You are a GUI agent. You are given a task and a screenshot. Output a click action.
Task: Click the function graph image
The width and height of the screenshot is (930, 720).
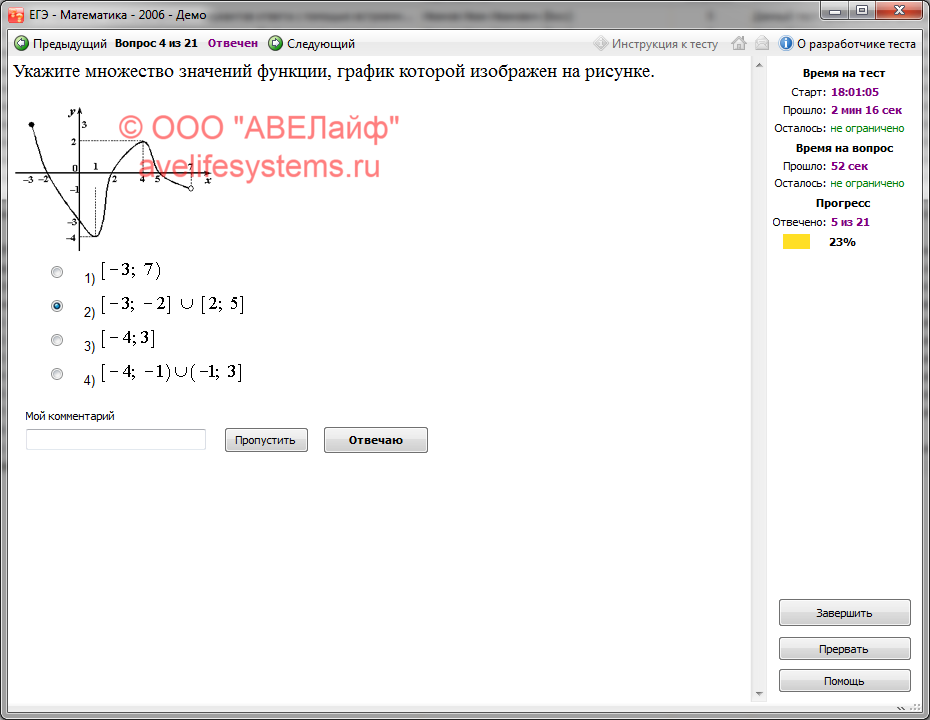coord(111,177)
